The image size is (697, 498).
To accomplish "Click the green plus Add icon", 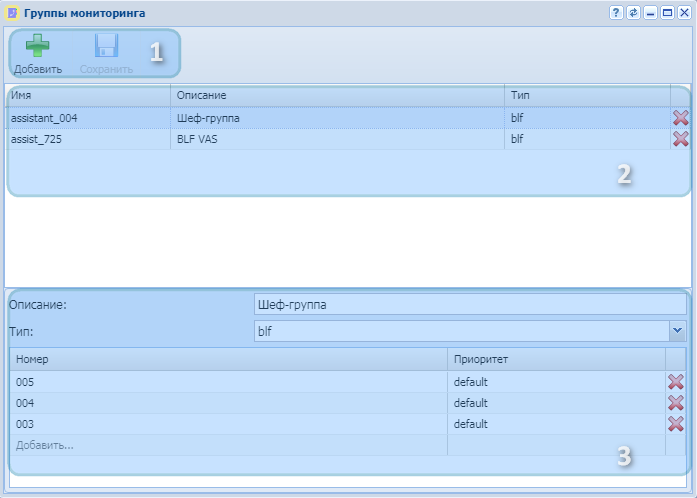I will (38, 47).
